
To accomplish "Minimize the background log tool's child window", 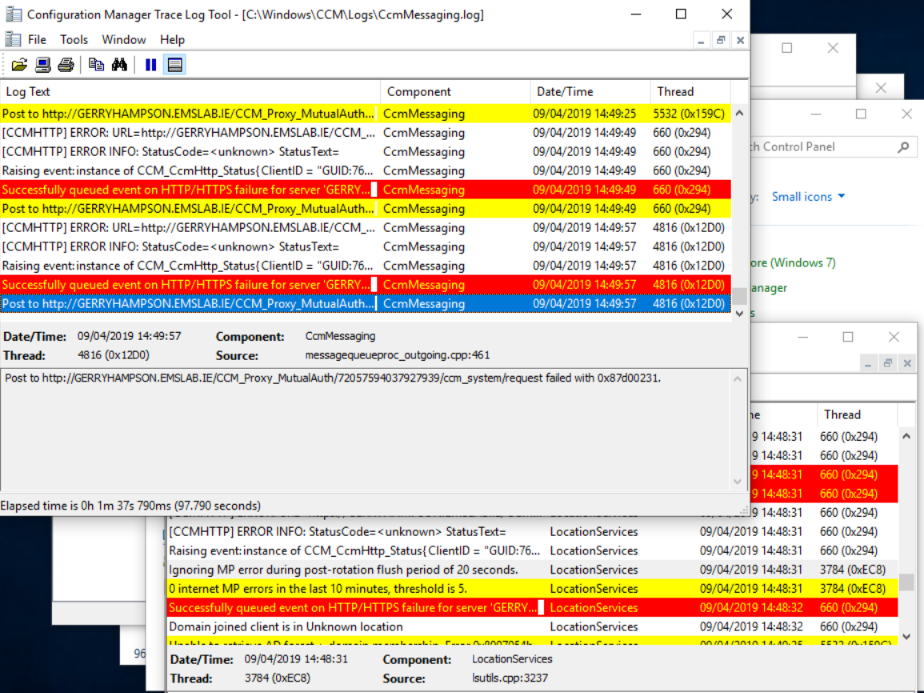I will coord(867,364).
